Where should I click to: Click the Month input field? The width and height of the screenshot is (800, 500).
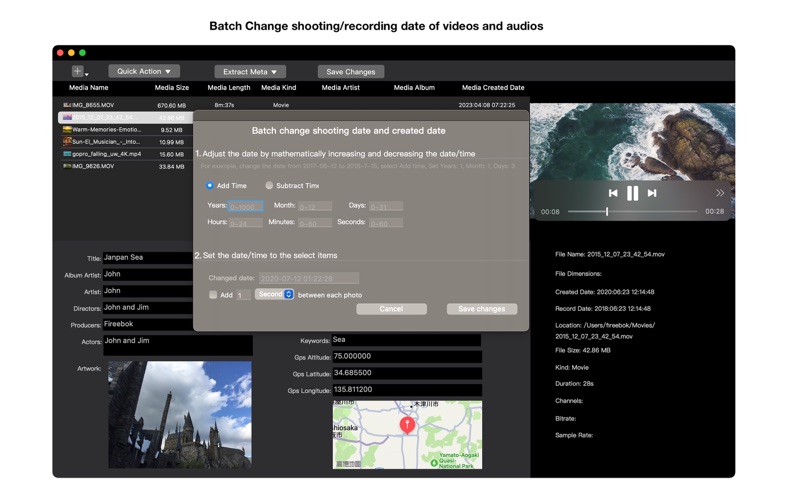315,206
